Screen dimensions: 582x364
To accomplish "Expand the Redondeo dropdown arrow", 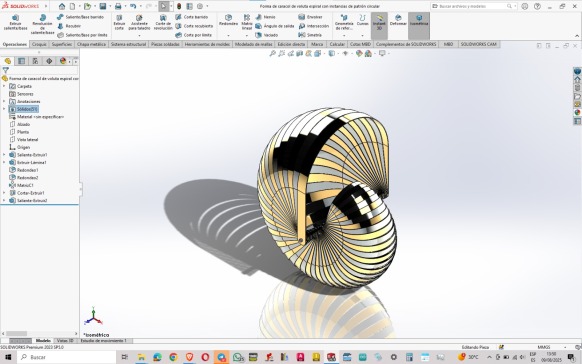I will click(x=228, y=36).
